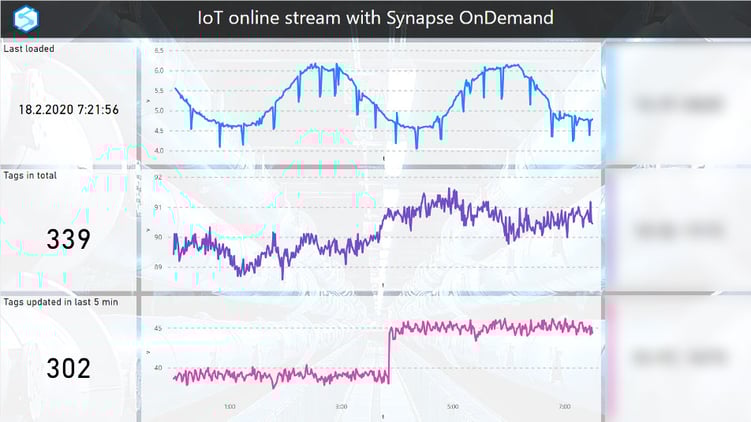Click the '6.0' y-axis label on blue chart
The image size is (751, 422).
tap(159, 70)
